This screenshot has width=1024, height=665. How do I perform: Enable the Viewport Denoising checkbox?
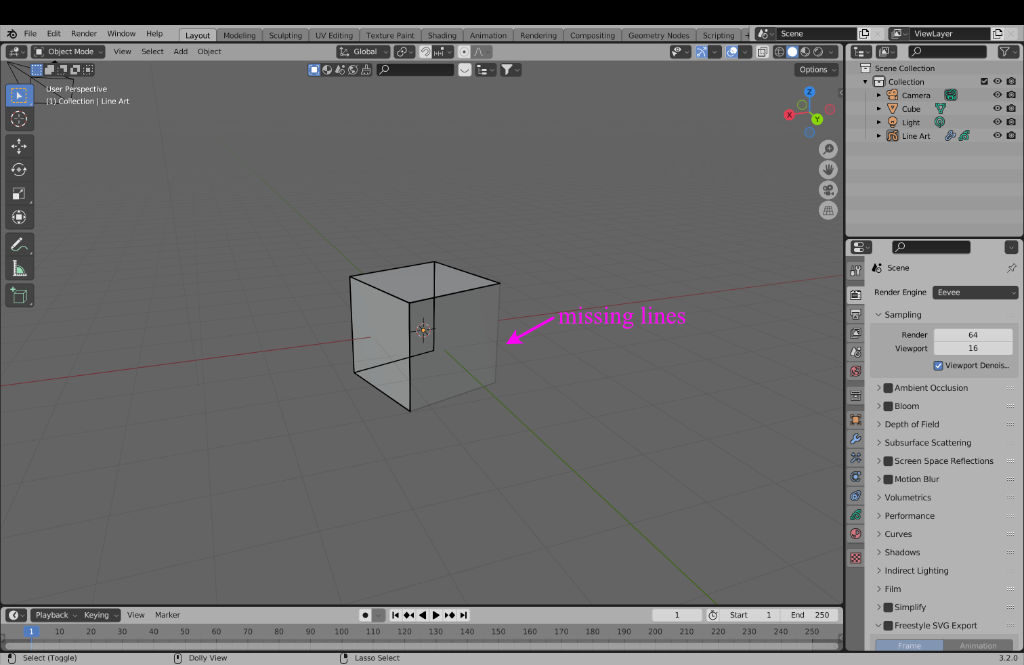point(938,365)
